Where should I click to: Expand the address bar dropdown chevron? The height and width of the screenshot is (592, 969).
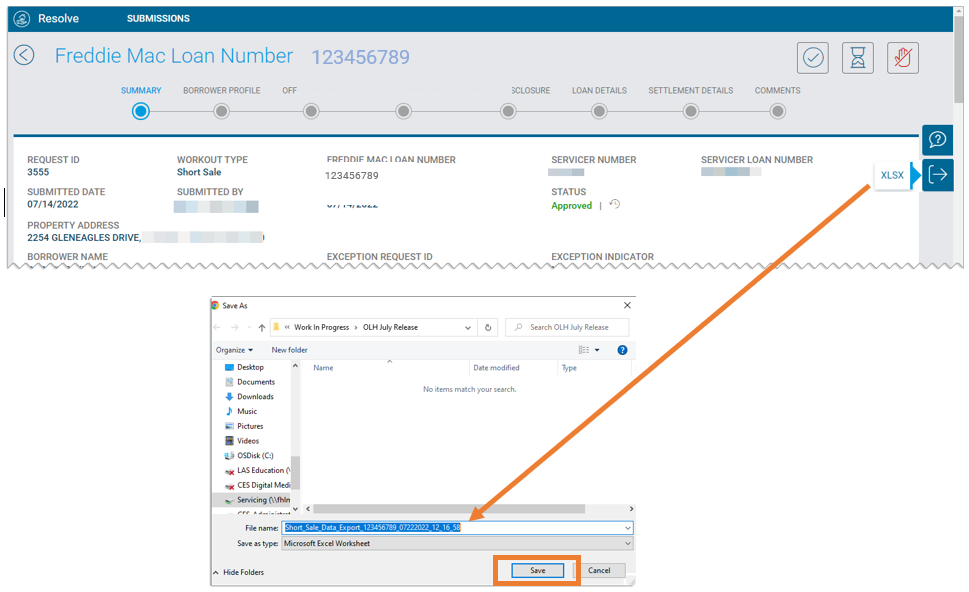pyautogui.click(x=468, y=328)
